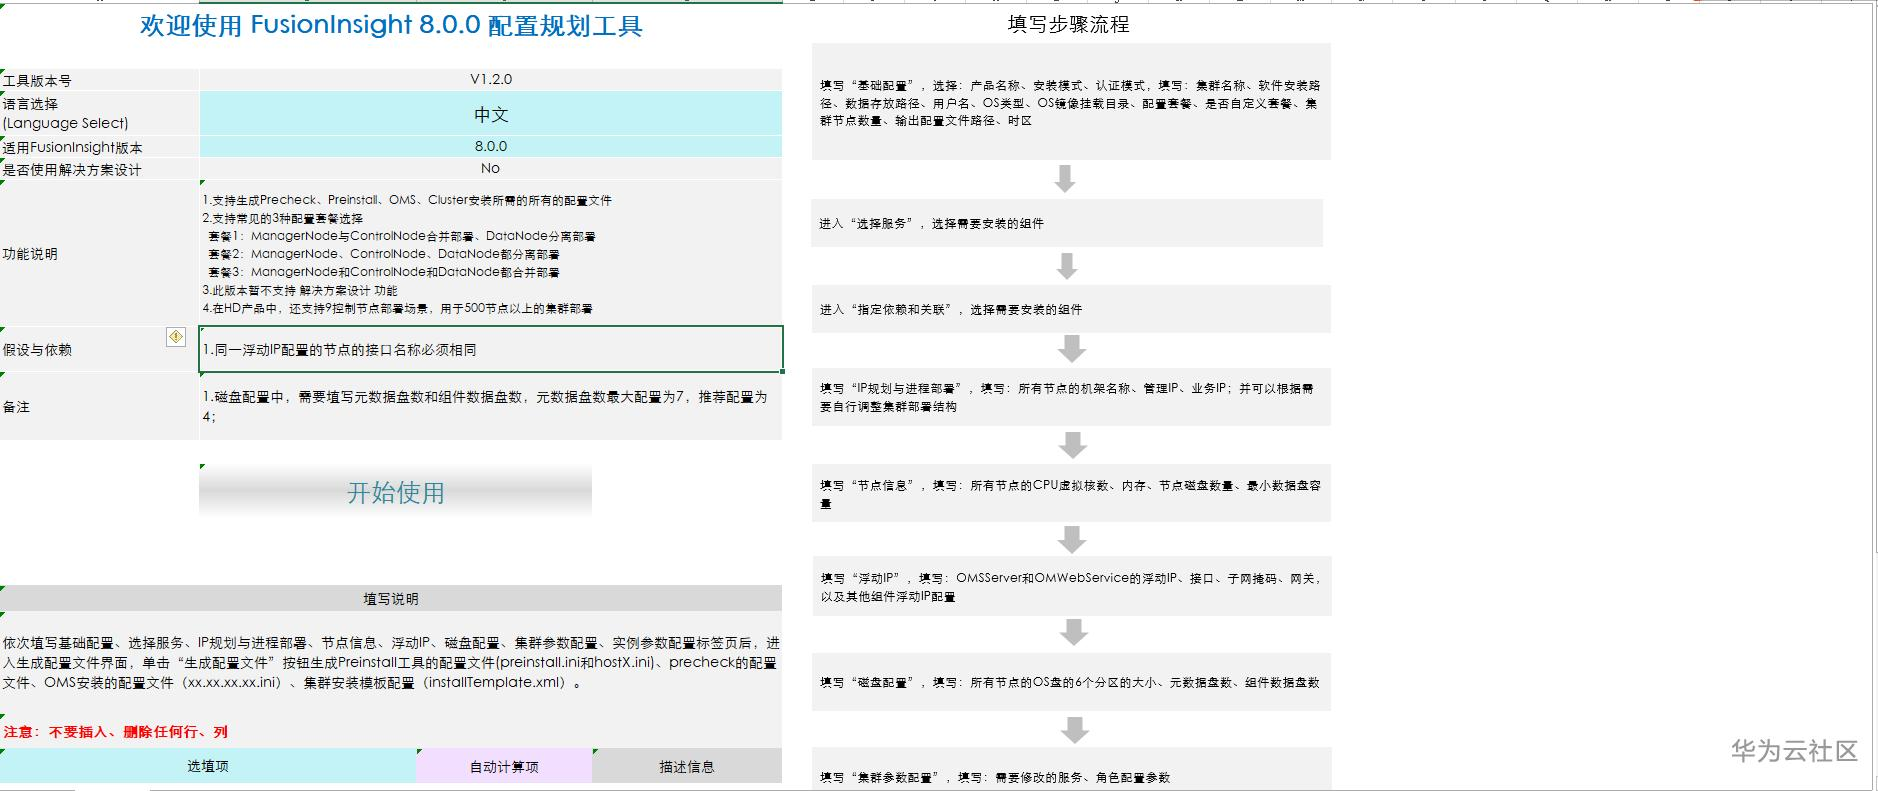The image size is (1878, 791).
Task: Click the 开始使用 button
Action: [395, 491]
